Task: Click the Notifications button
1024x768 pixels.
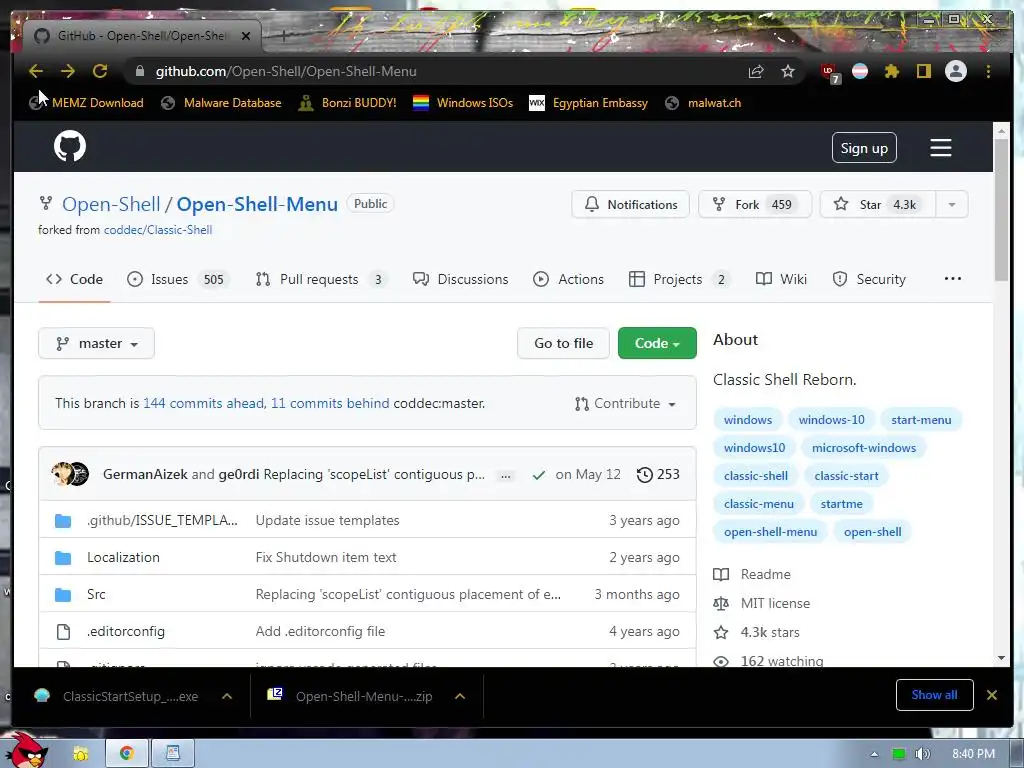Action: tap(630, 204)
